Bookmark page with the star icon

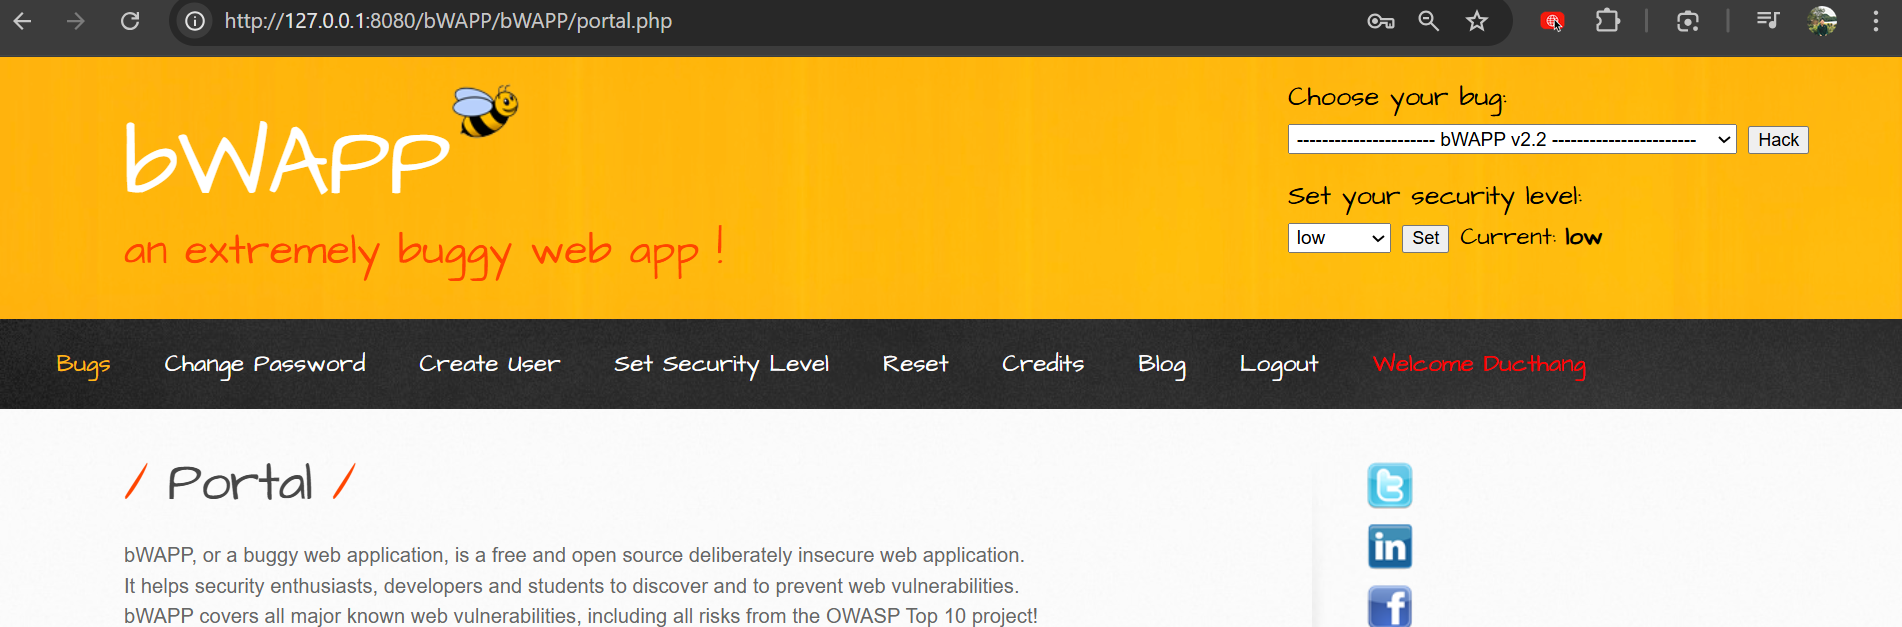(1477, 21)
